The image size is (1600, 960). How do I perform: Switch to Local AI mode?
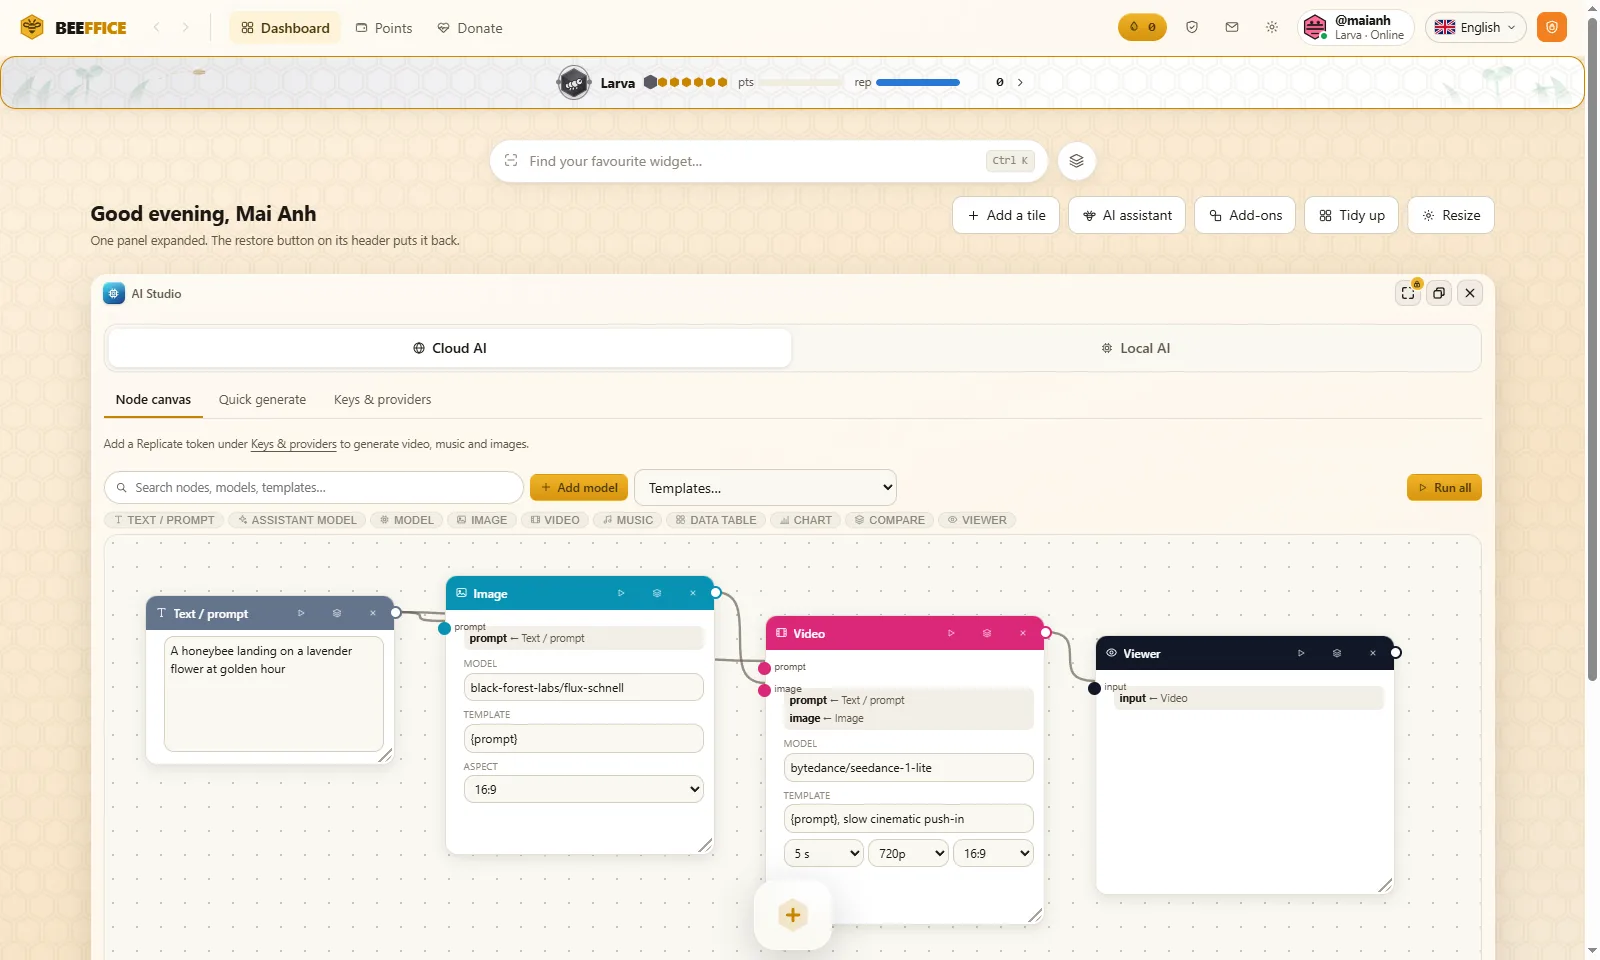pyautogui.click(x=1135, y=348)
